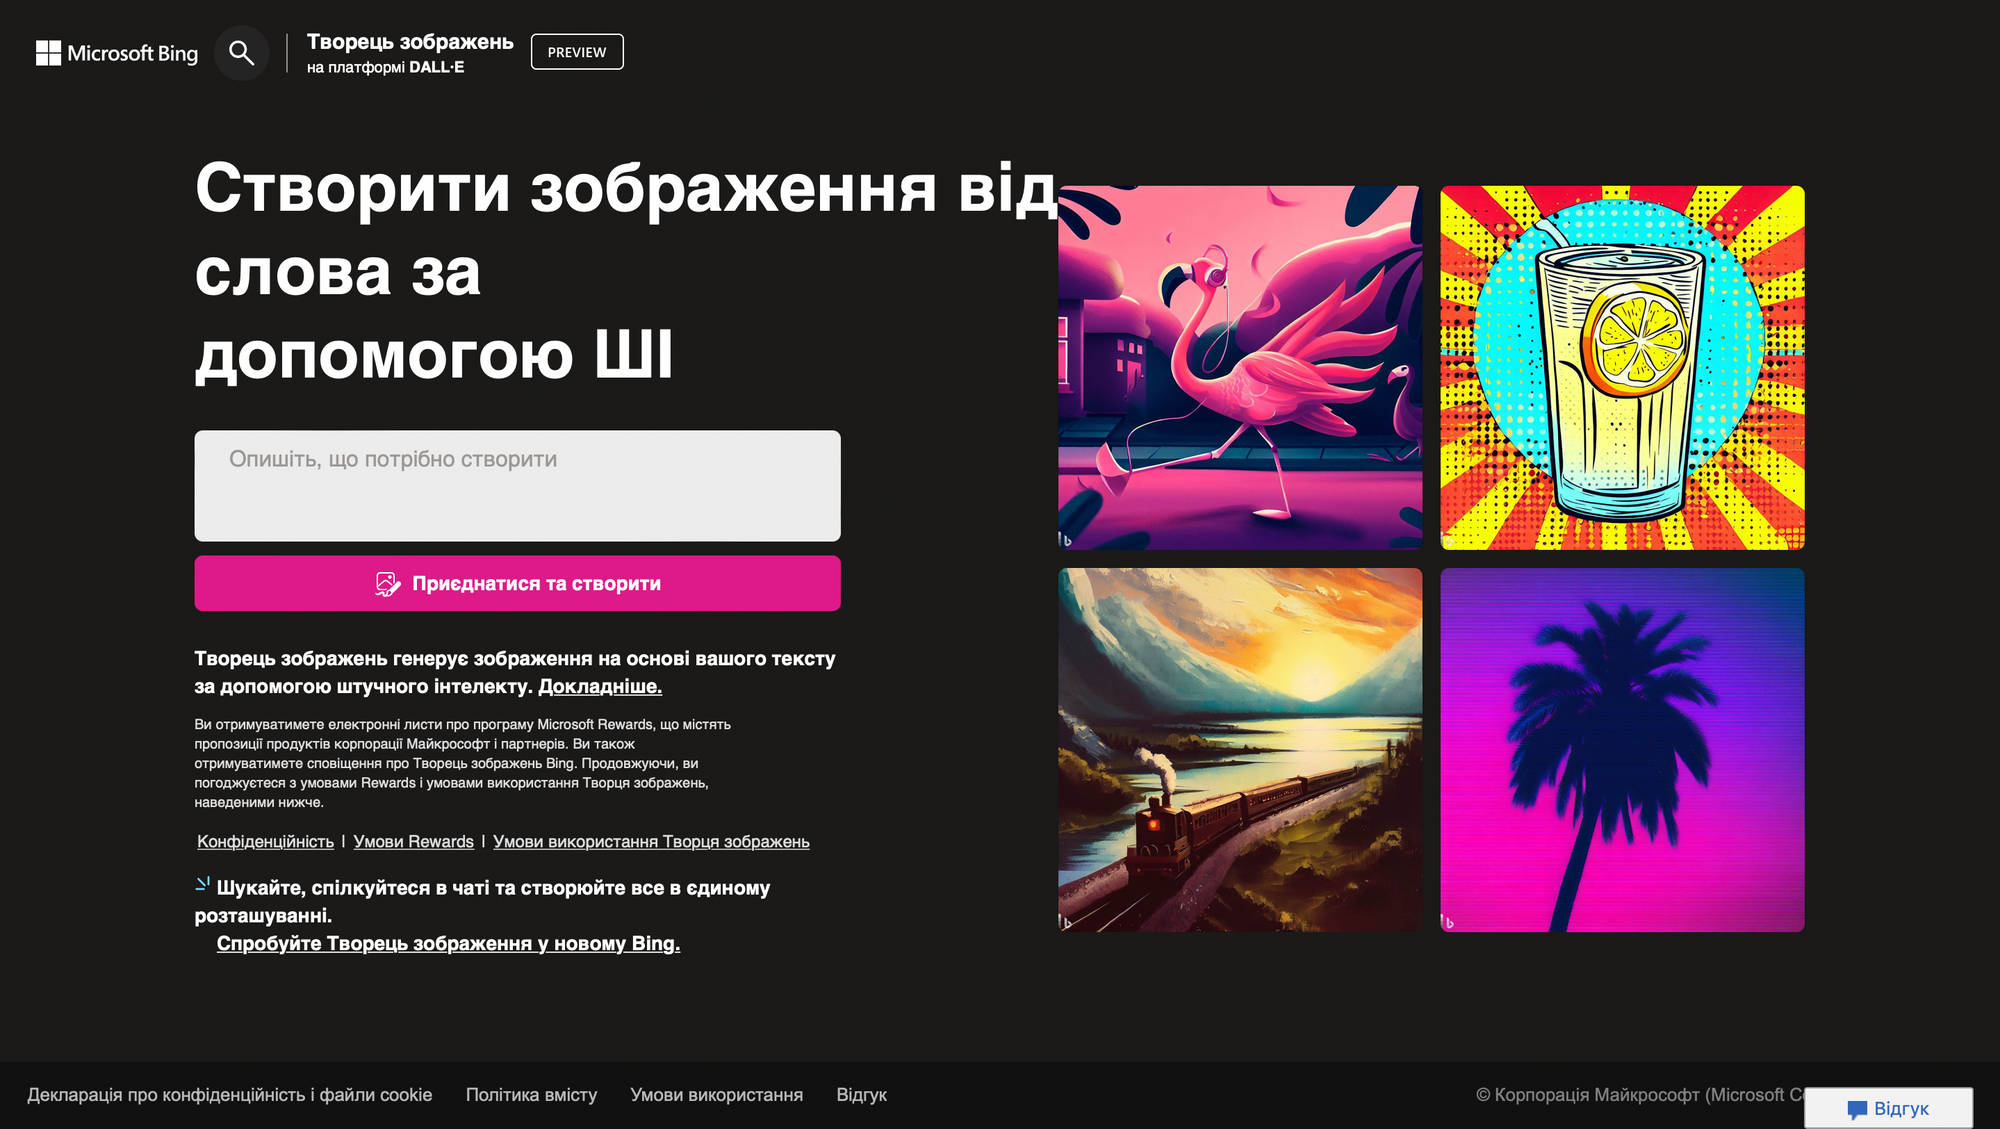The height and width of the screenshot is (1129, 2000).
Task: Open search with the magnifier icon
Action: 241,53
